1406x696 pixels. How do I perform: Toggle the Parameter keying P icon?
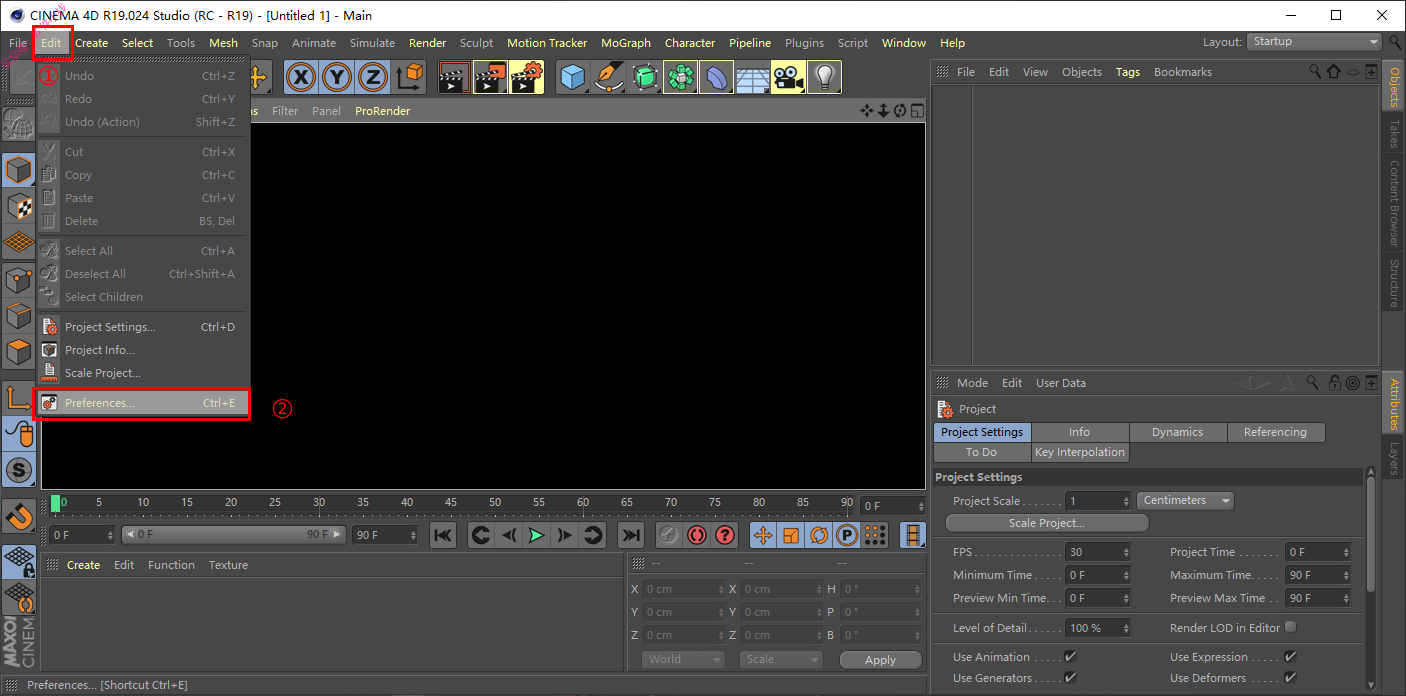(x=847, y=535)
